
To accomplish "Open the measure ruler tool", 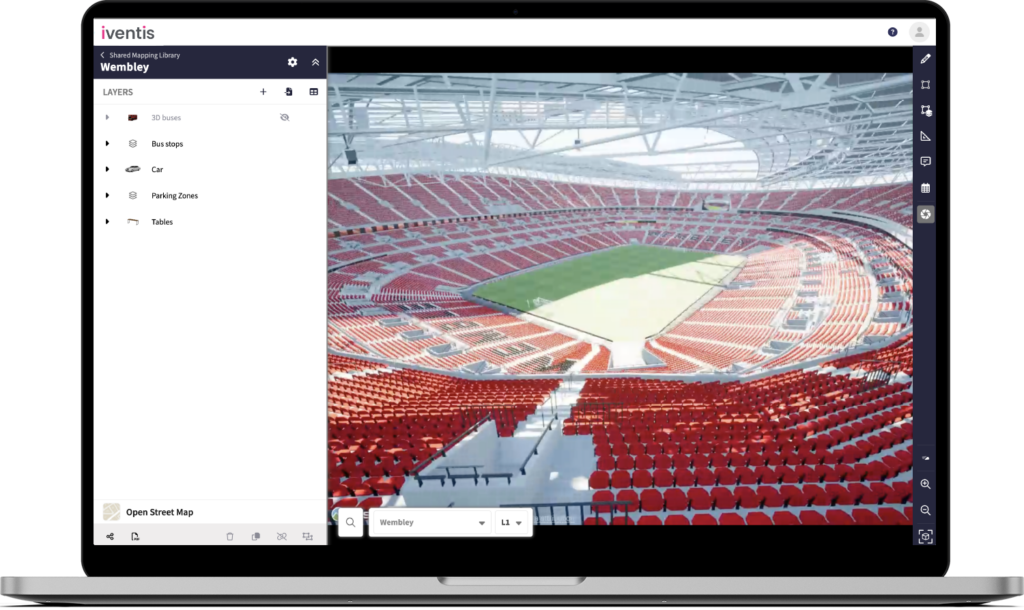I will point(925,136).
